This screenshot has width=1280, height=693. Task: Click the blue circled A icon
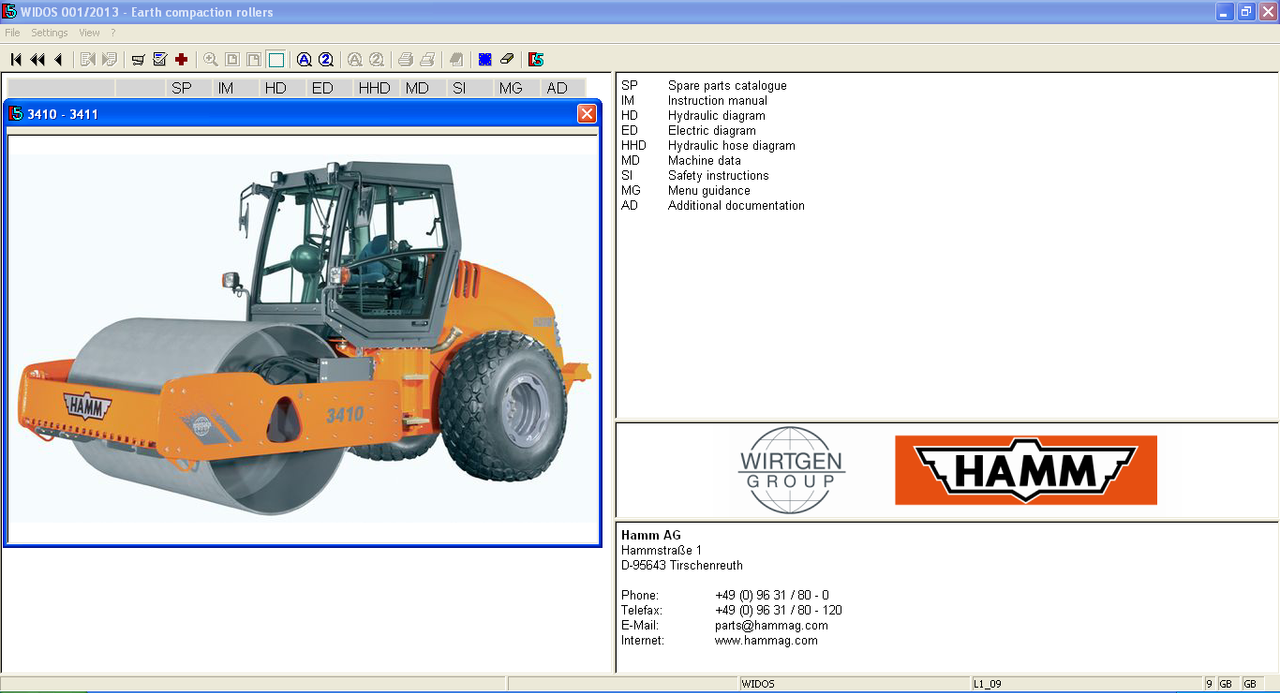pos(304,60)
